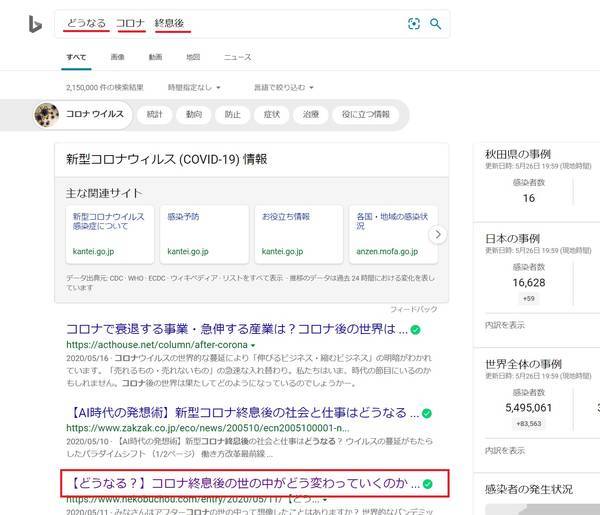Select the すべて tab

(x=76, y=57)
